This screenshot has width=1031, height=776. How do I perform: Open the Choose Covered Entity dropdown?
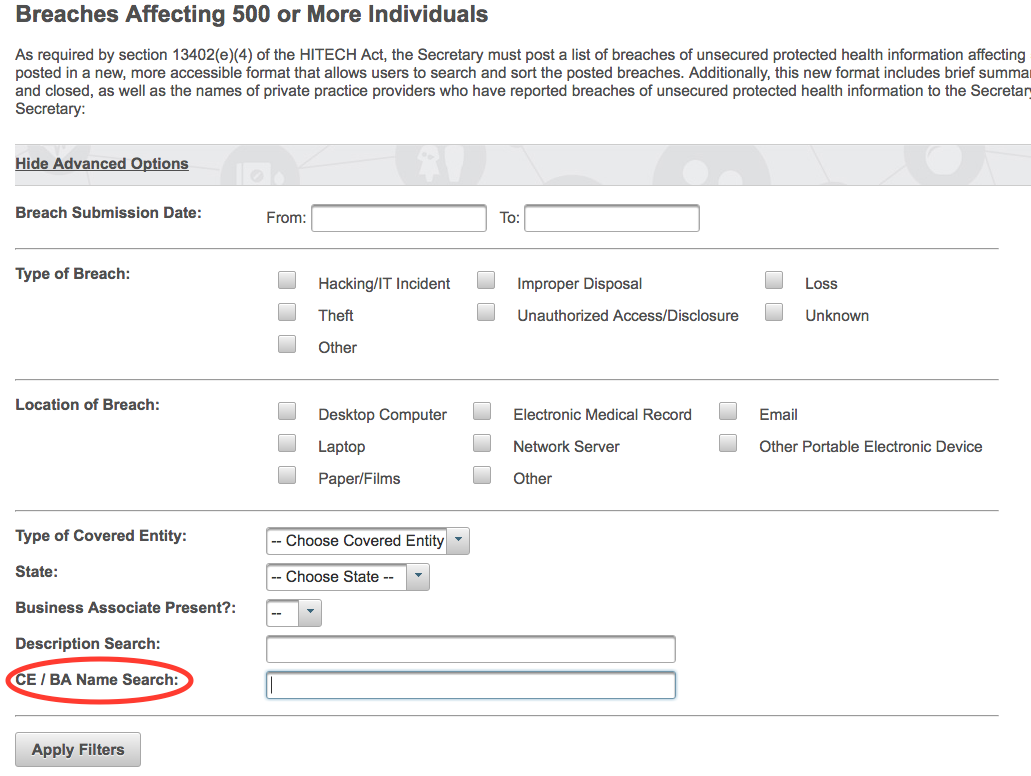pos(367,541)
